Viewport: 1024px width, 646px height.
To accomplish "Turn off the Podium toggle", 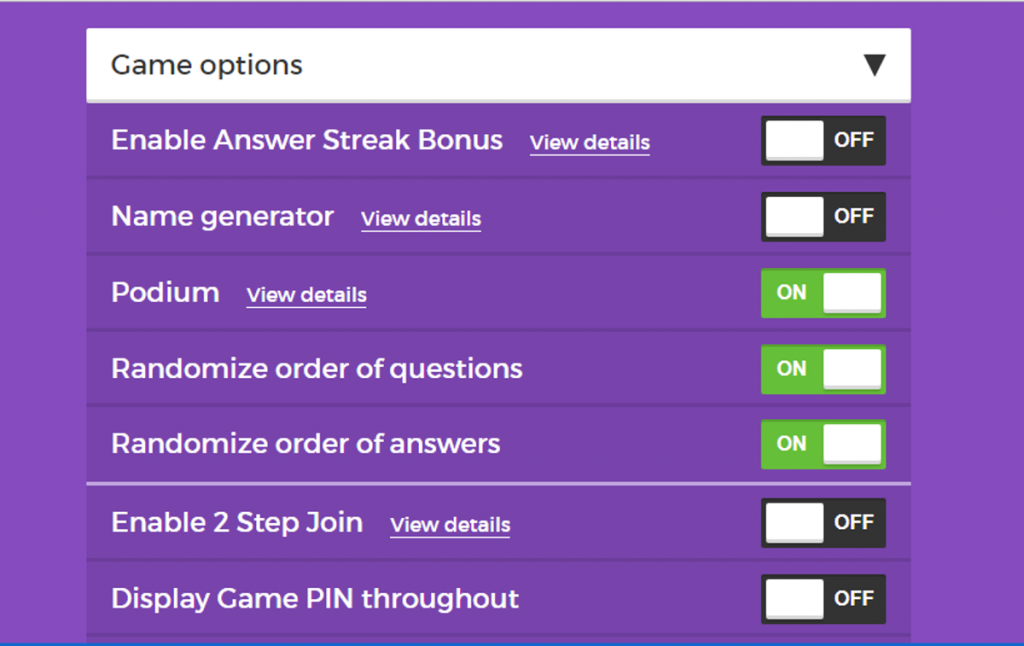I will click(822, 292).
